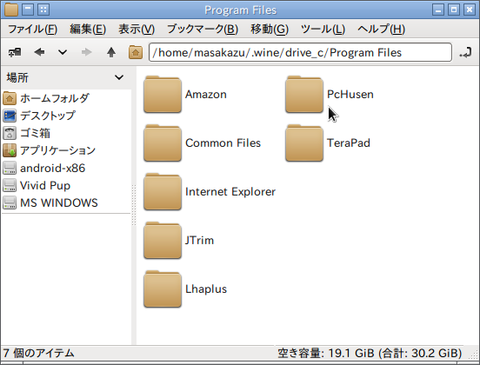Open the ツール(L) menu

(x=323, y=29)
